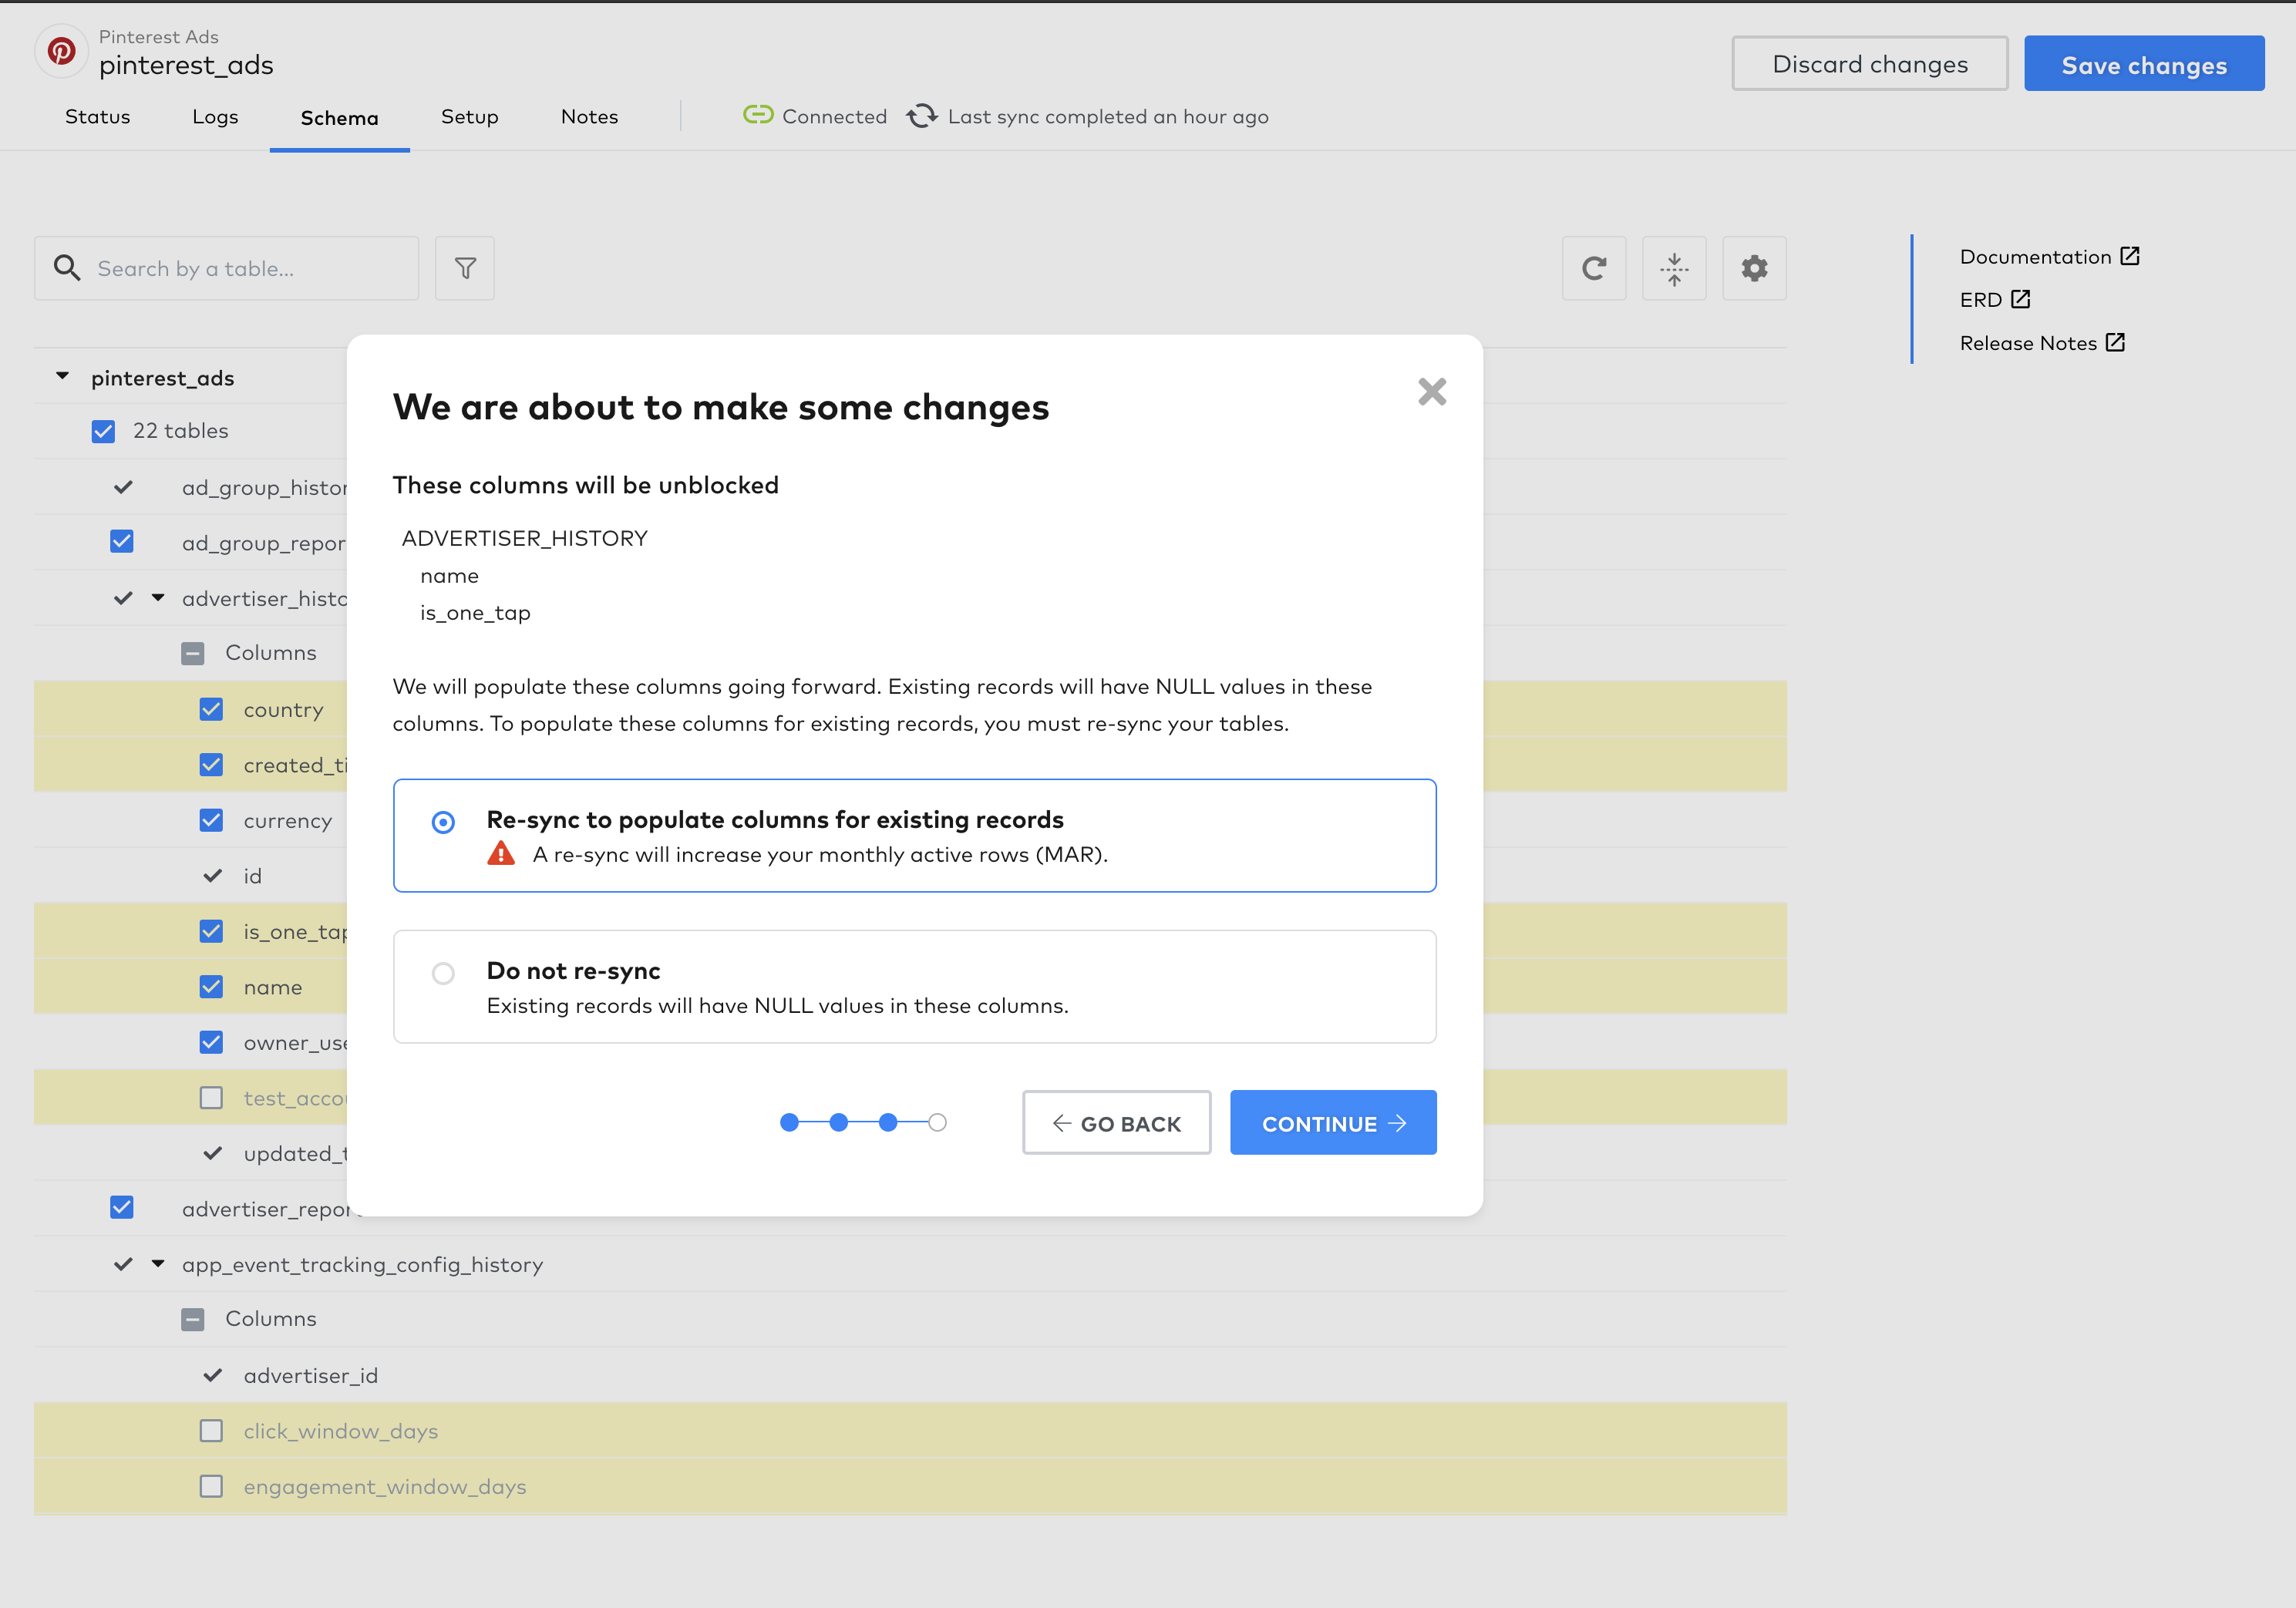
Task: Open the Release Notes link
Action: click(2028, 342)
